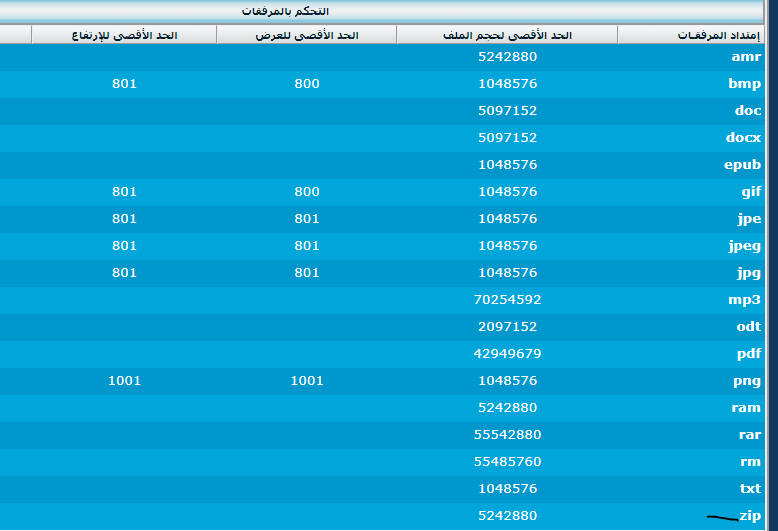778x531 pixels.
Task: Open the epub extension entry
Action: (743, 165)
